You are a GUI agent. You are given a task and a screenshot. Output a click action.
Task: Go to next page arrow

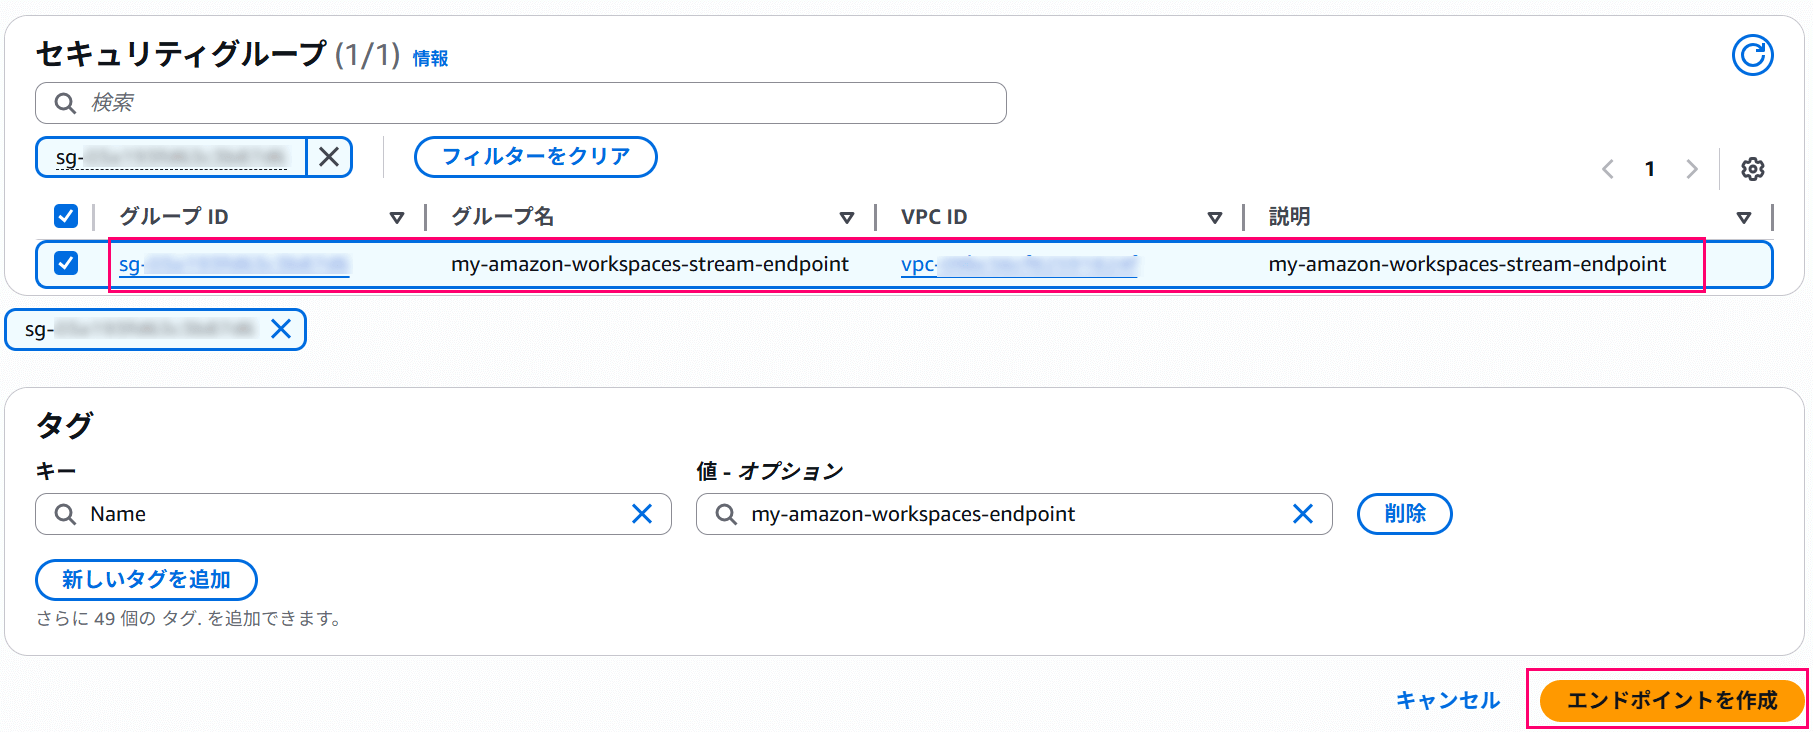coord(1692,169)
